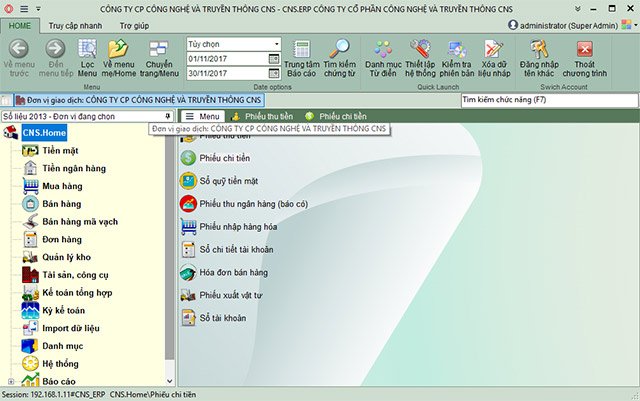This screenshot has height=401, width=640.
Task: Toggle pin on Số liệu 2013 panel
Action: click(167, 116)
